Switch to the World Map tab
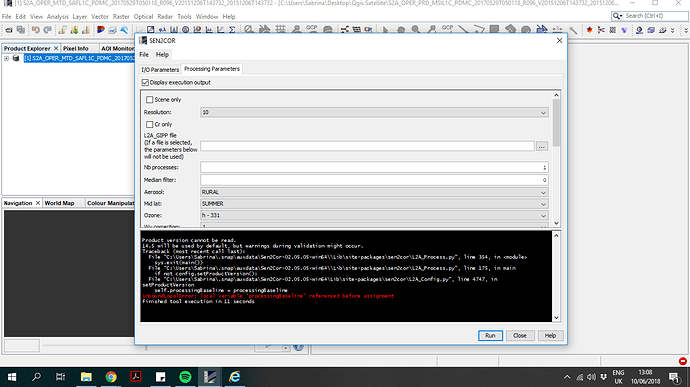Viewport: 690px width, 387px height. (59, 203)
